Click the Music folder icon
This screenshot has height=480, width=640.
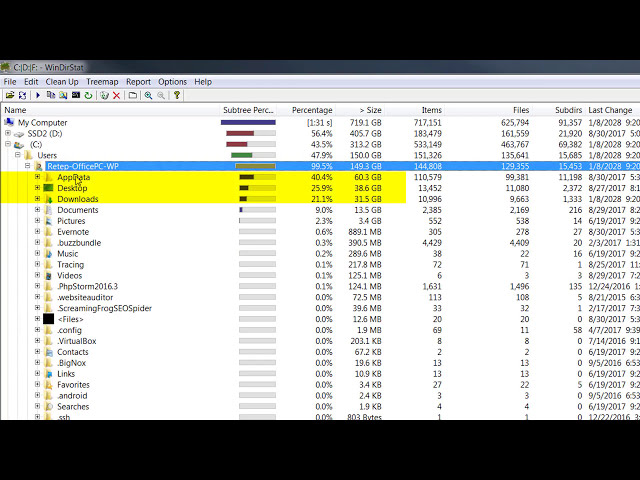pyautogui.click(x=49, y=254)
